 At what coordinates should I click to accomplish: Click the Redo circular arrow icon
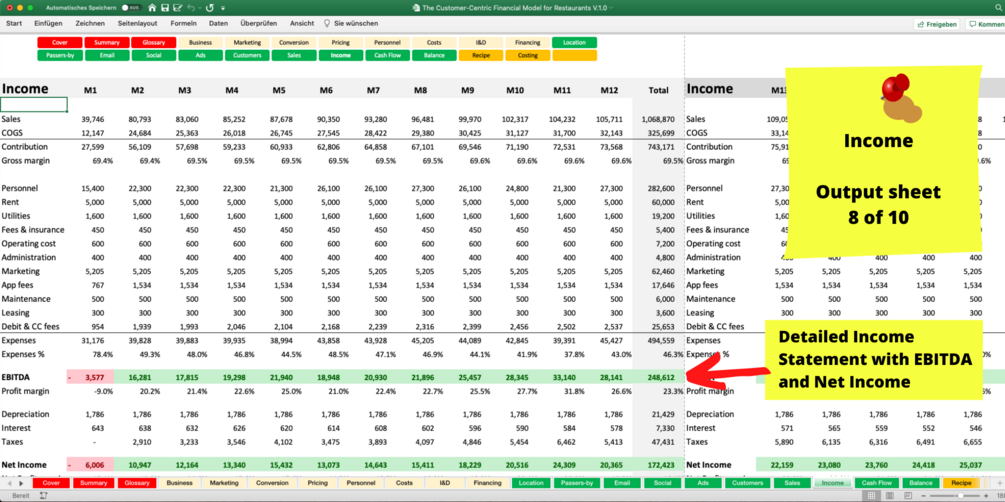pyautogui.click(x=210, y=8)
